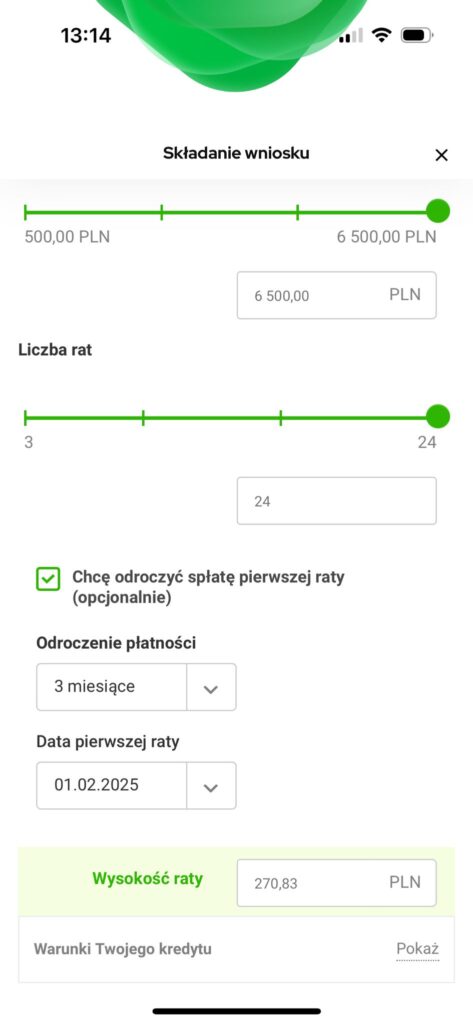Click the loan amount slider handle at 6 500,00 PLN

tap(438, 212)
